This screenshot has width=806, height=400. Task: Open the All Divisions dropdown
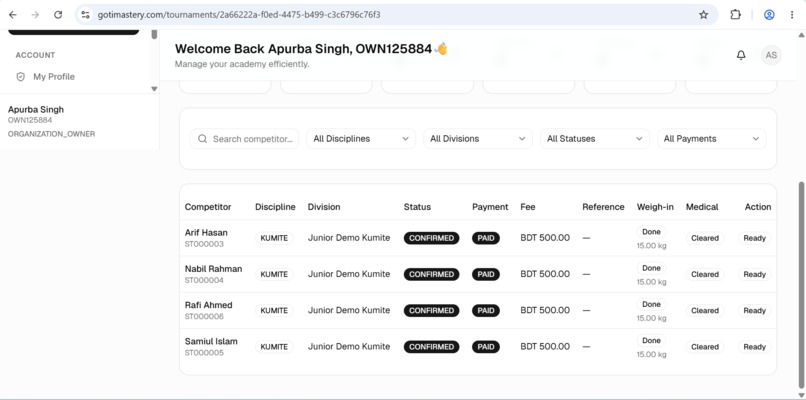coord(478,139)
